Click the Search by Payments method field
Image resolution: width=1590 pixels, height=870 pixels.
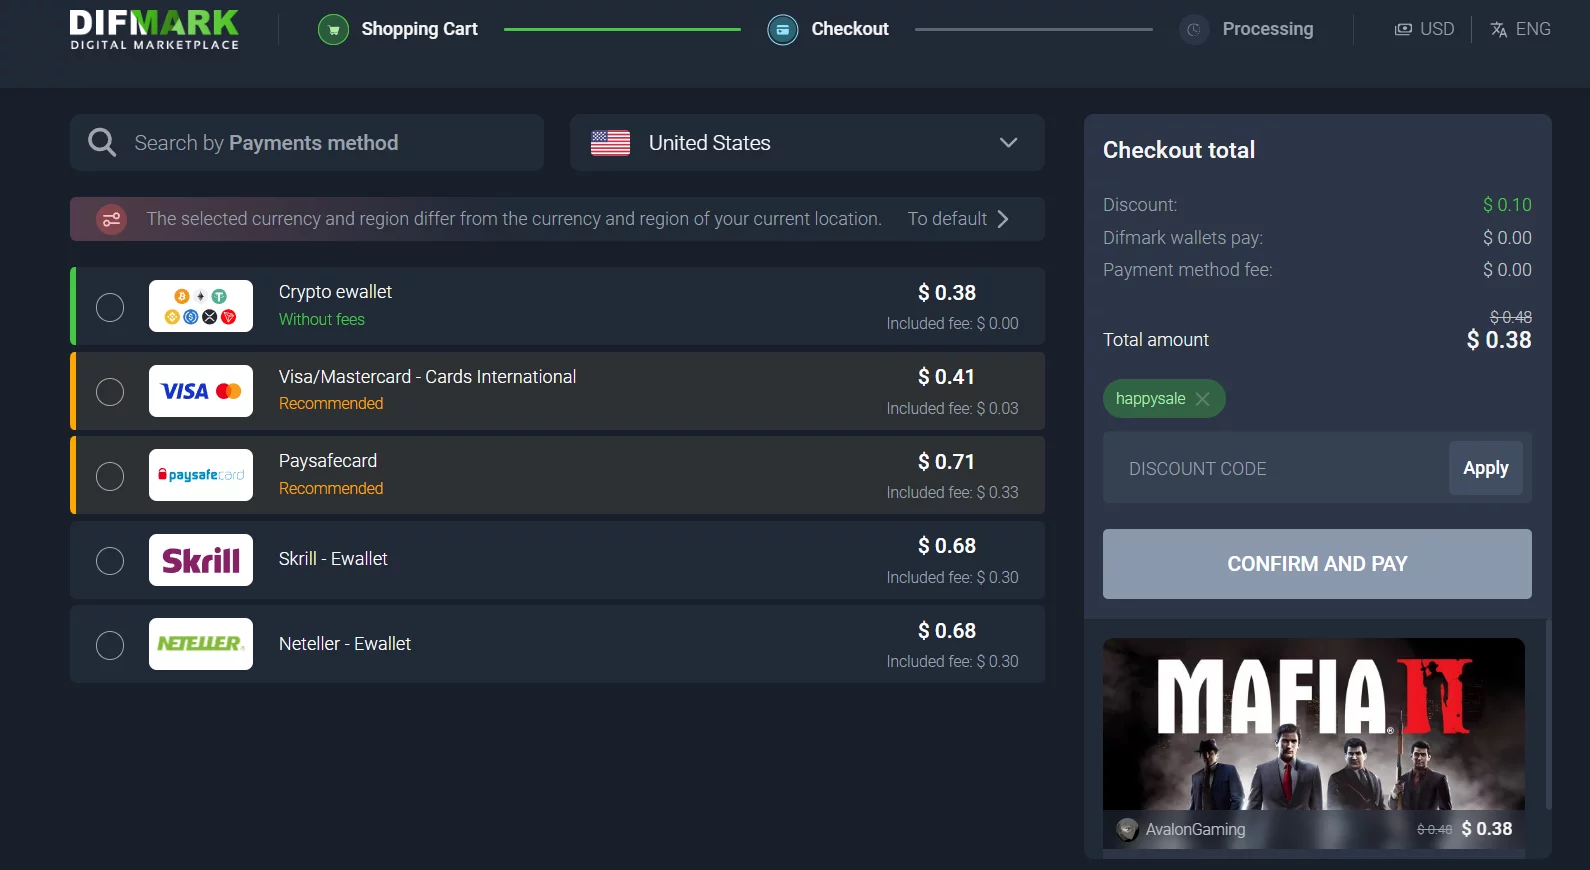[x=307, y=143]
